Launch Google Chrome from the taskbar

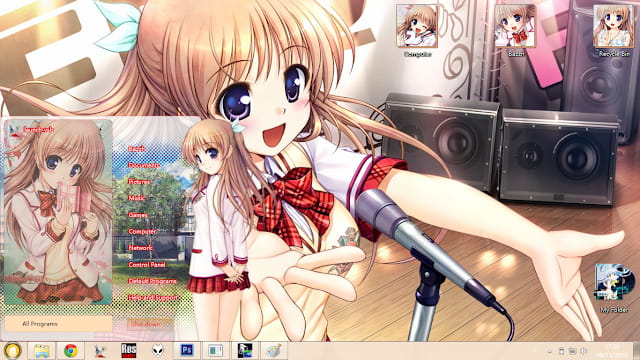(71, 351)
